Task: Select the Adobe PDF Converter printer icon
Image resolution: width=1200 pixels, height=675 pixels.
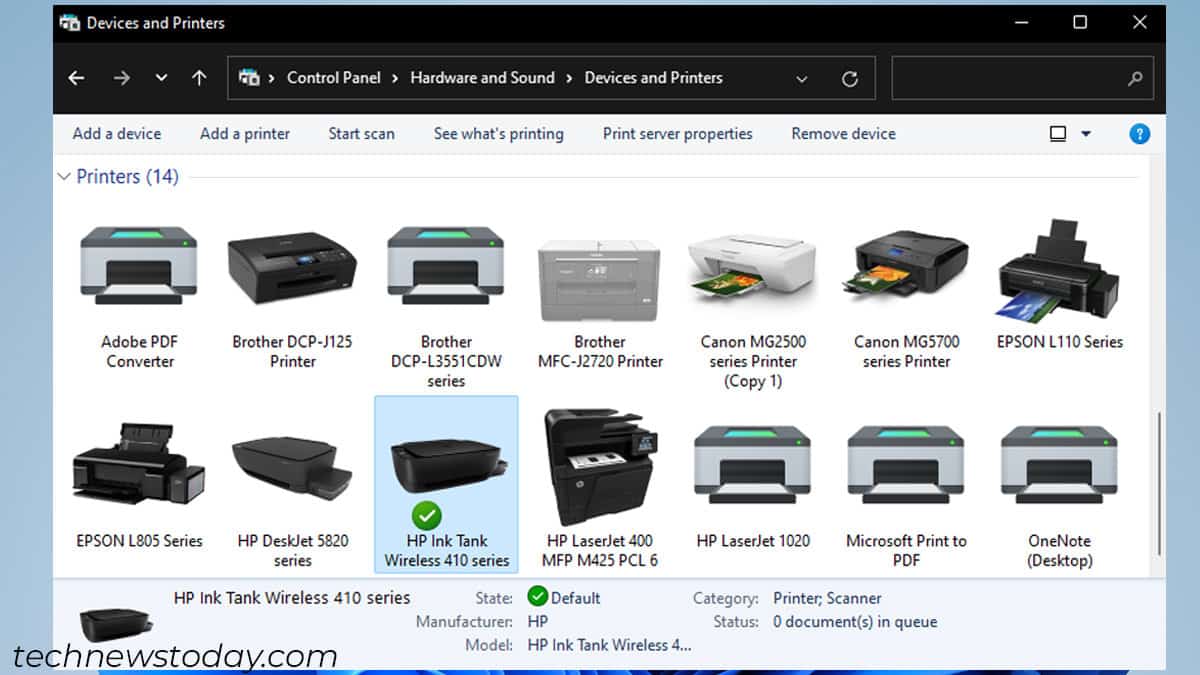Action: coord(139,267)
